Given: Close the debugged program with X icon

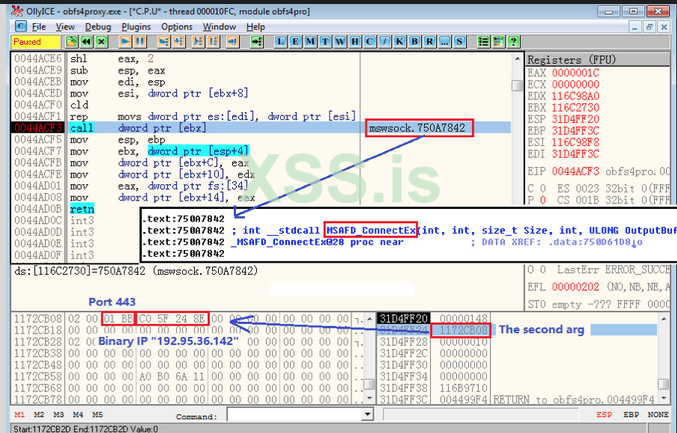Looking at the screenshot, I should (x=101, y=42).
